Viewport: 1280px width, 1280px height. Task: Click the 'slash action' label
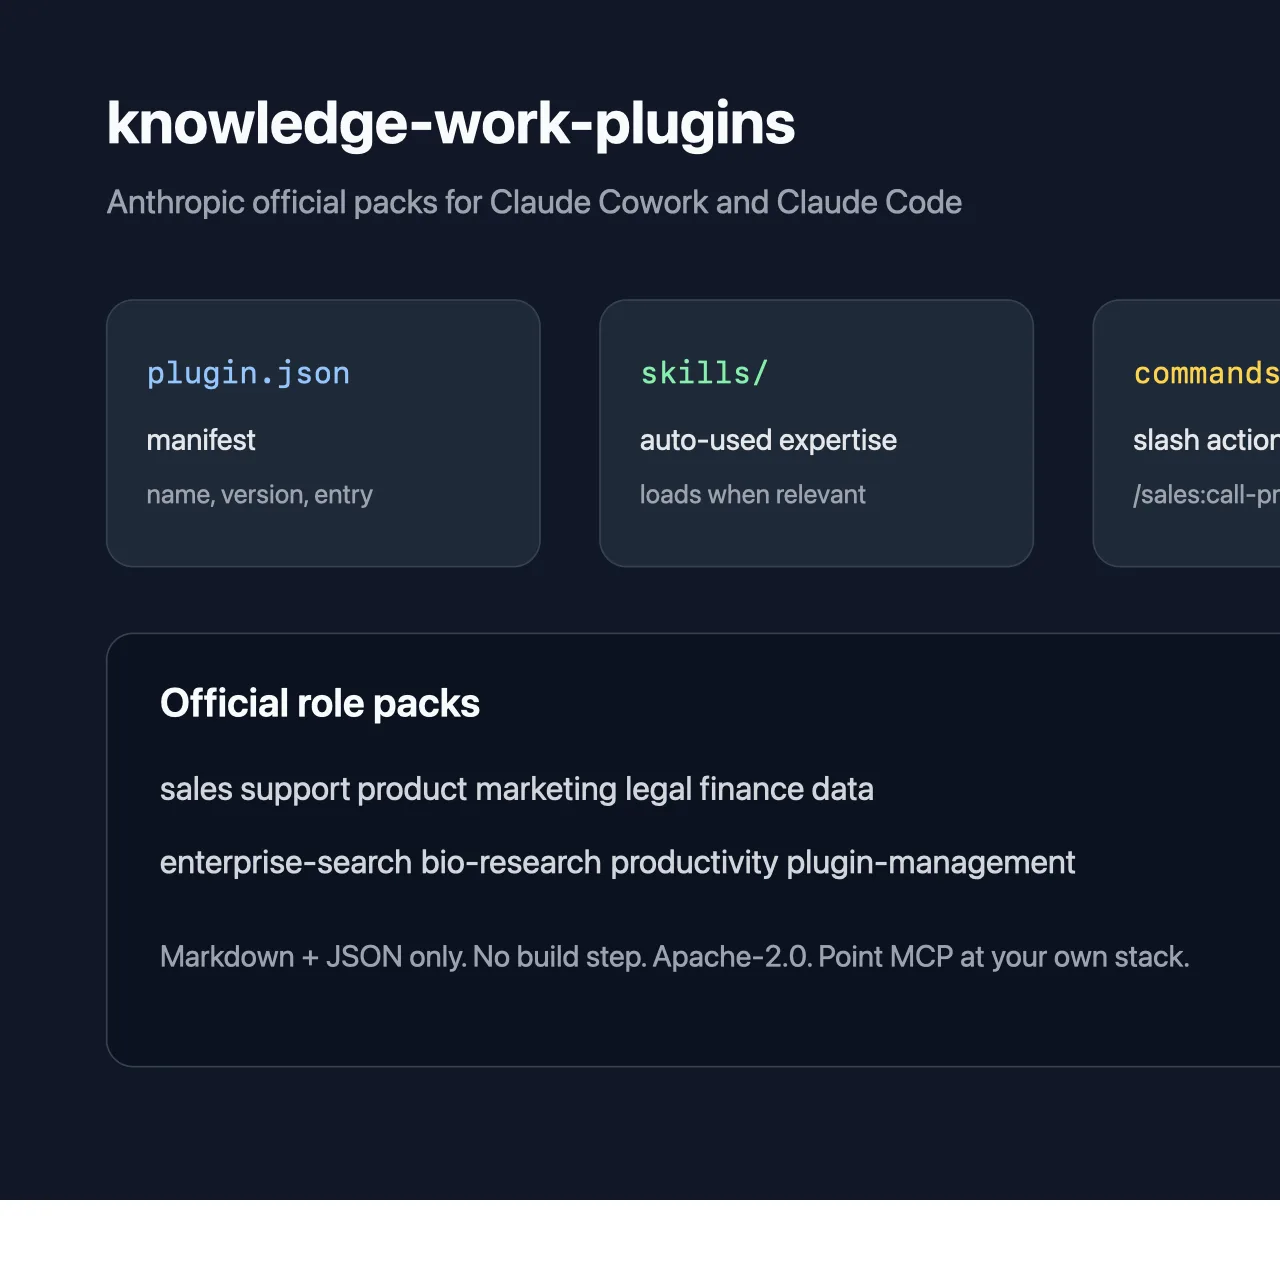[1206, 440]
